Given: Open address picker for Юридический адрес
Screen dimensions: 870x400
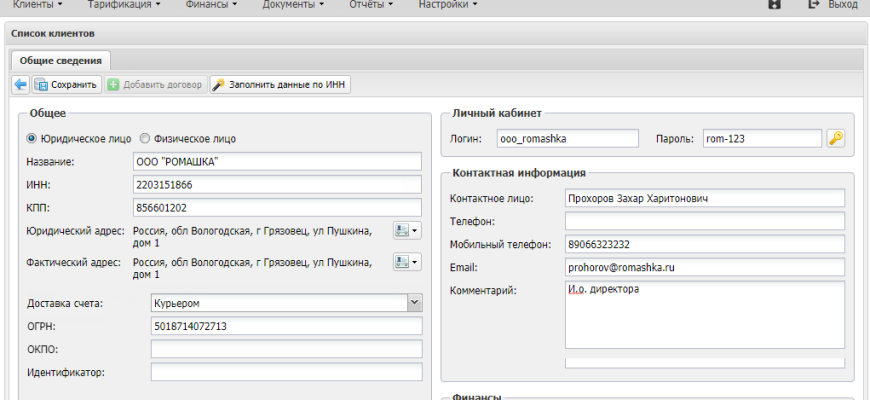Looking at the screenshot, I should 406,231.
